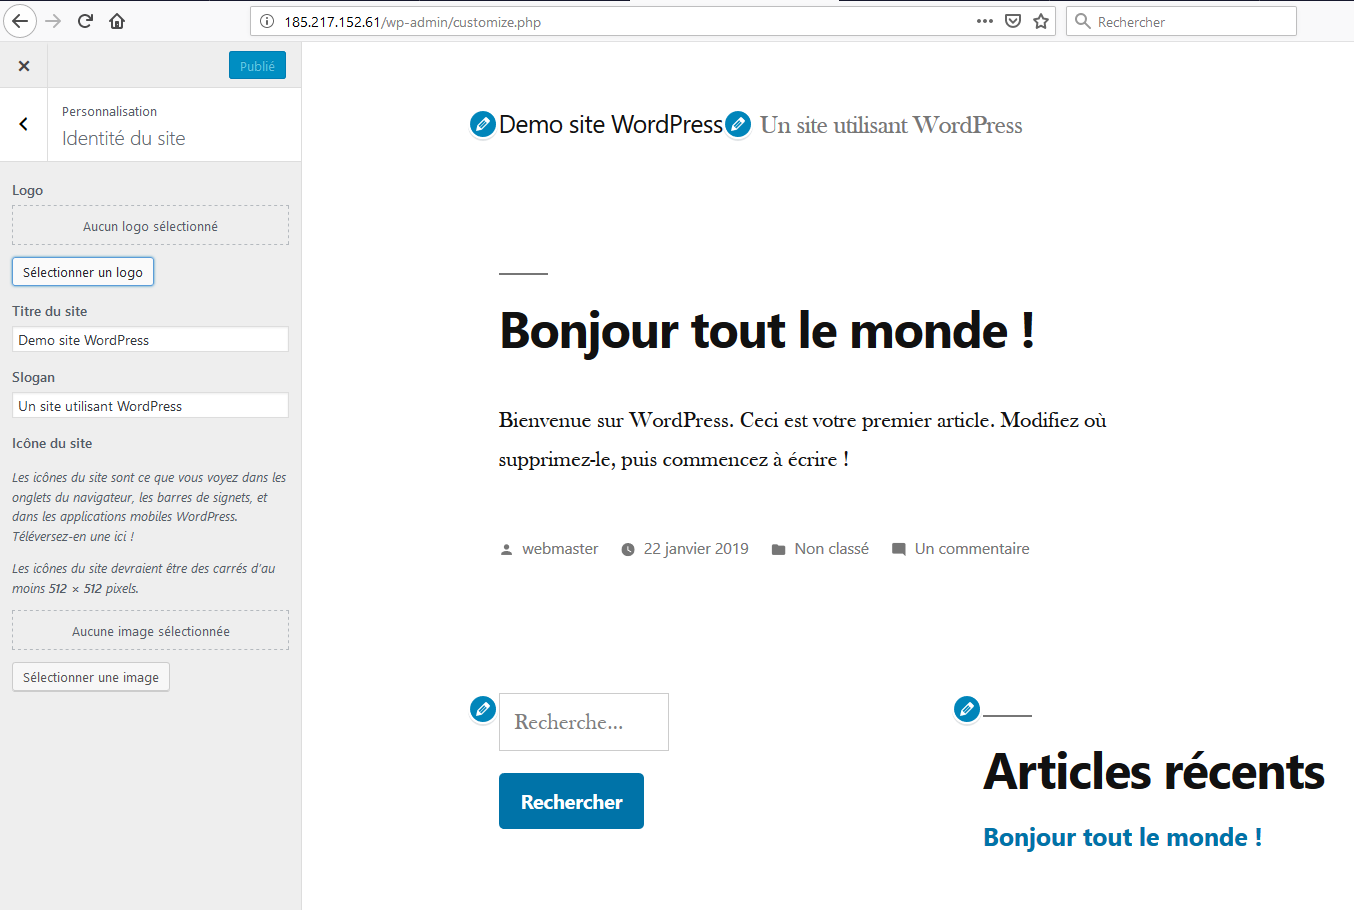Click the Sélectionner une image button
Screen dimensions: 1354x910
click(91, 677)
